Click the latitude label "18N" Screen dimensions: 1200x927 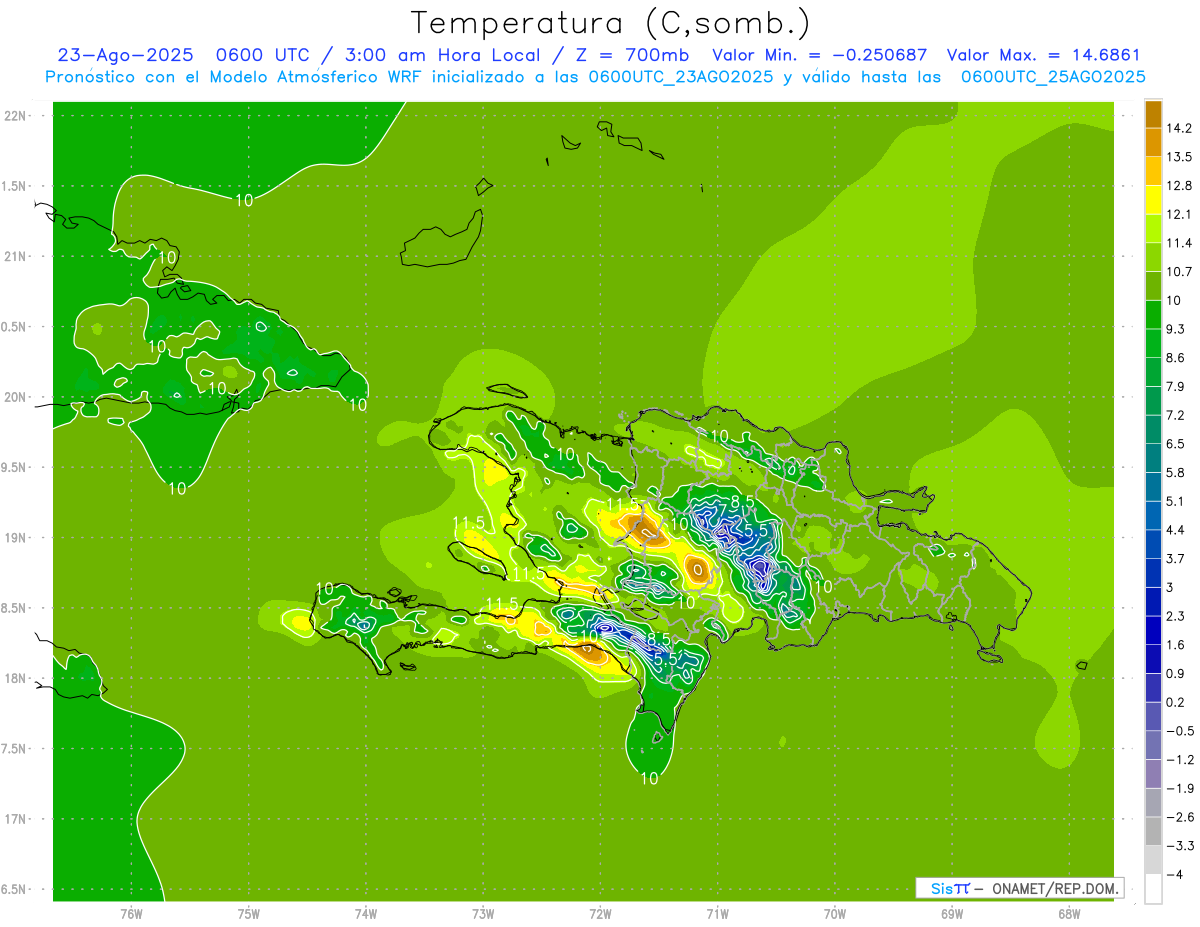[16, 679]
